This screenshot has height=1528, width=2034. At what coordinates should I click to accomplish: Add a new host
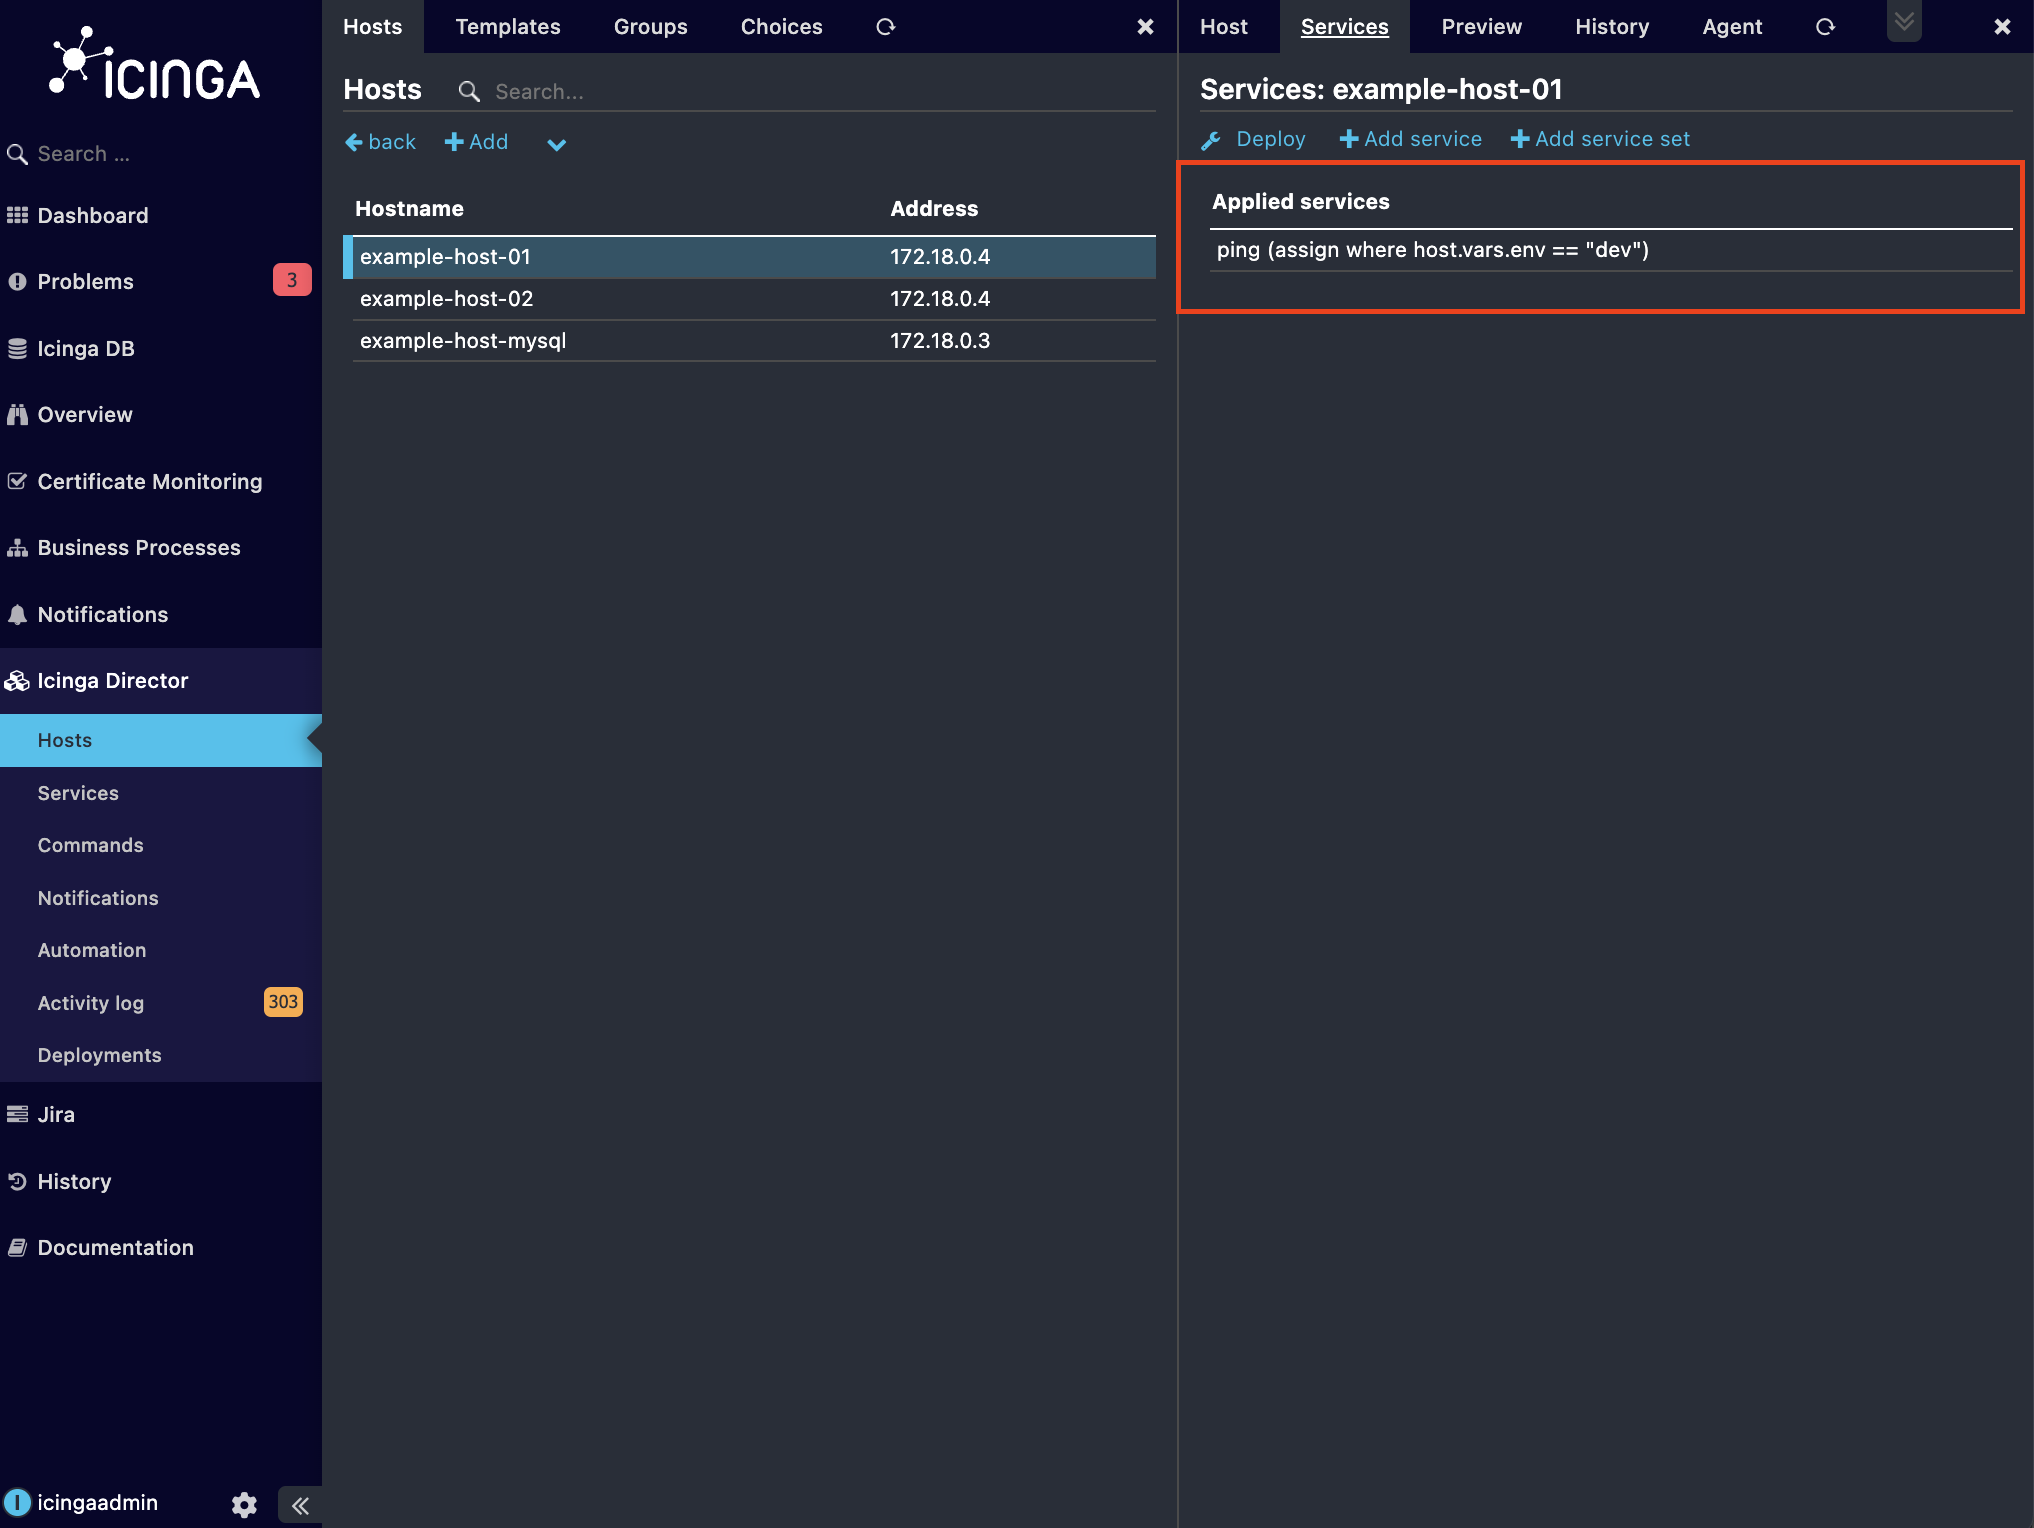(477, 142)
